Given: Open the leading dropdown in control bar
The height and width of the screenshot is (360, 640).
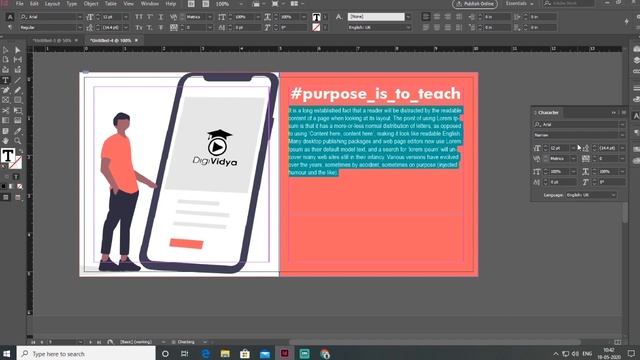Looking at the screenshot, I should coord(126,28).
